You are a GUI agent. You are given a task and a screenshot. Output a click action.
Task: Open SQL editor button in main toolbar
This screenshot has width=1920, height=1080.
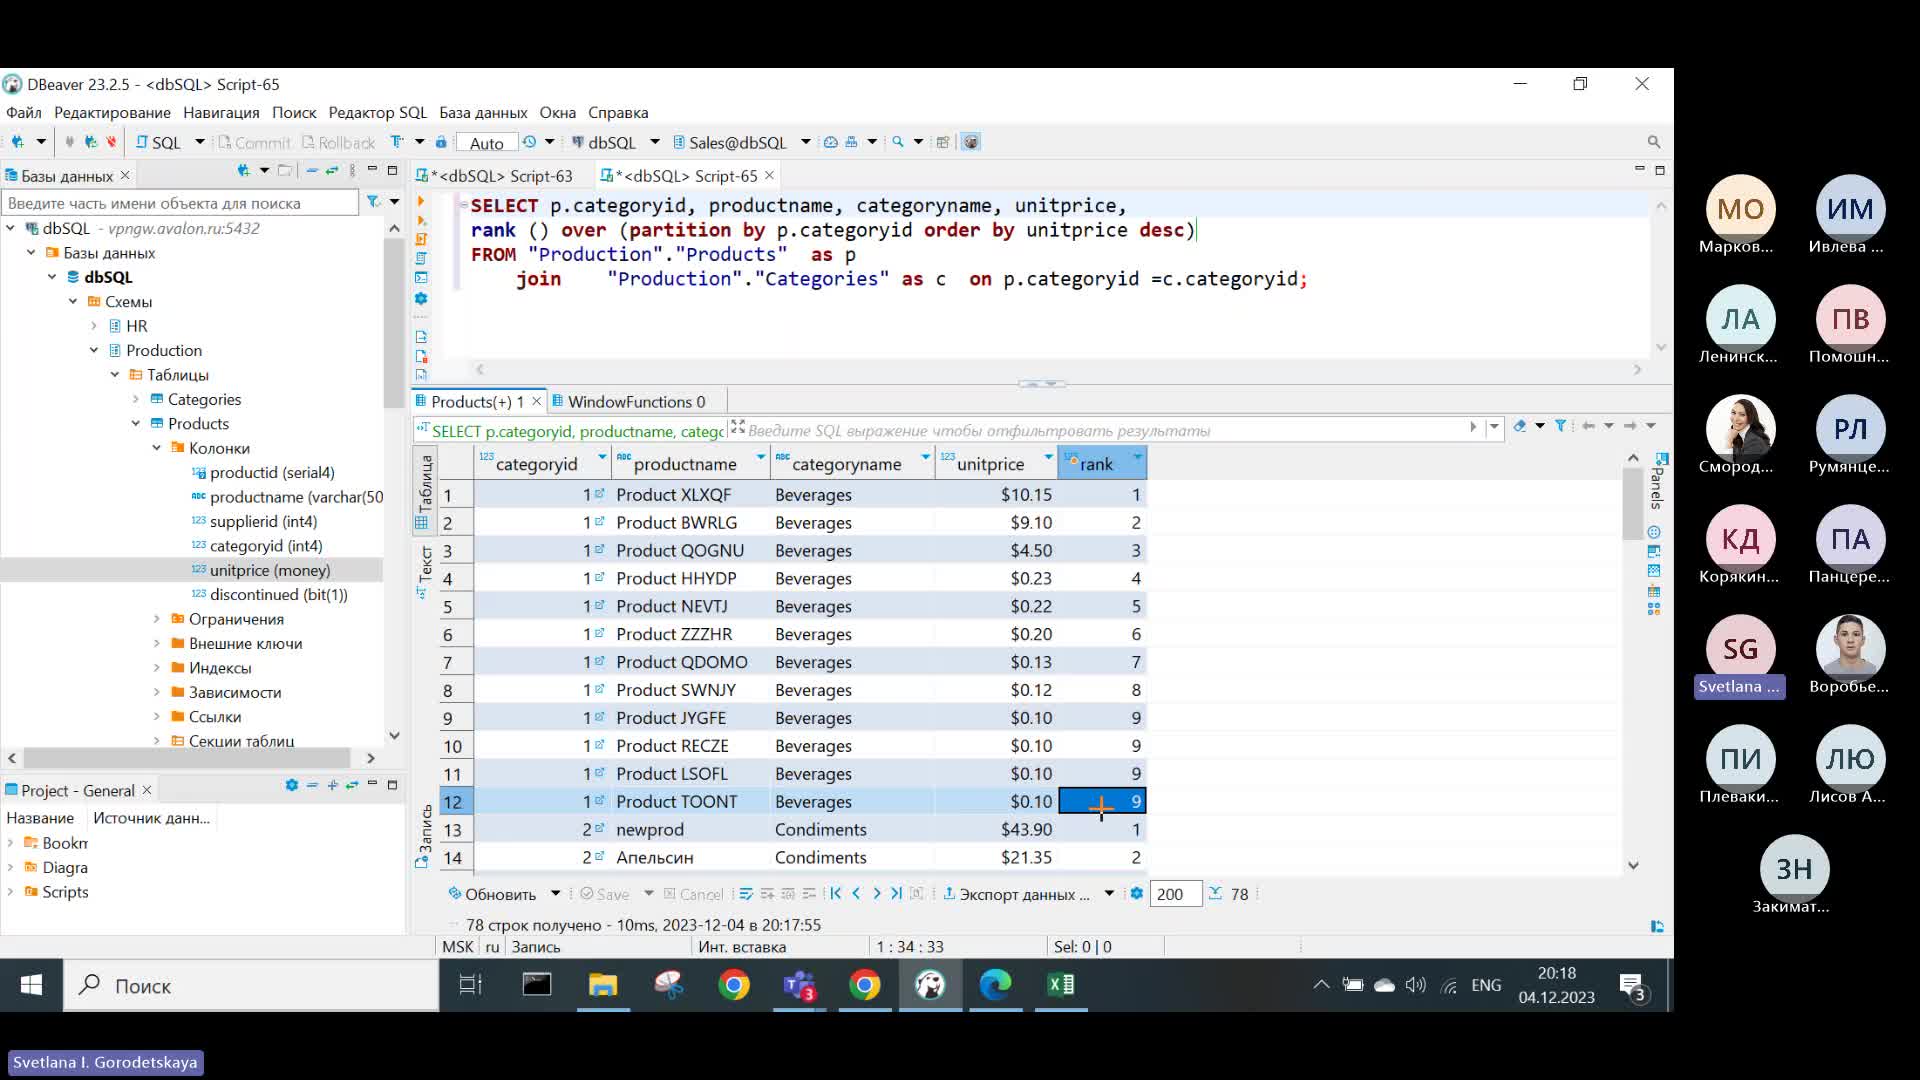[x=159, y=142]
